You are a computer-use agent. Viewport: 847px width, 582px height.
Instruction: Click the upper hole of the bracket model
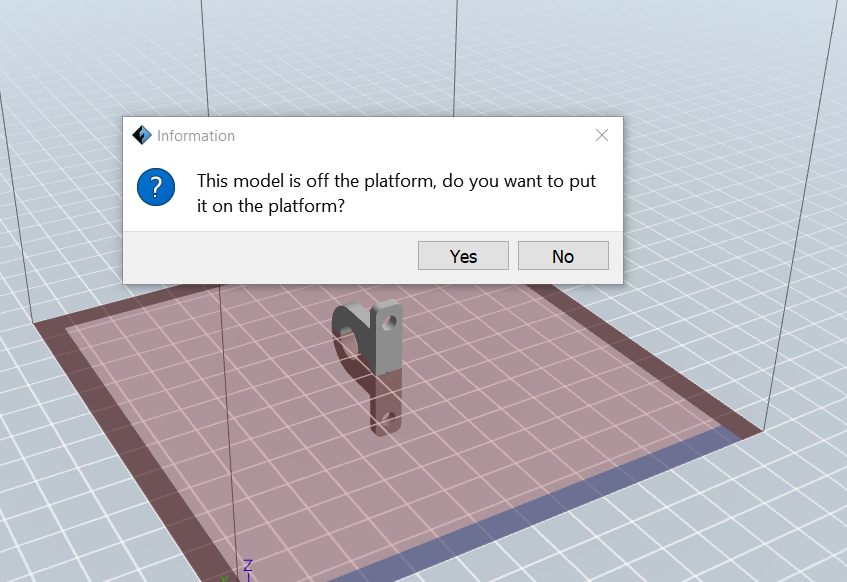390,322
